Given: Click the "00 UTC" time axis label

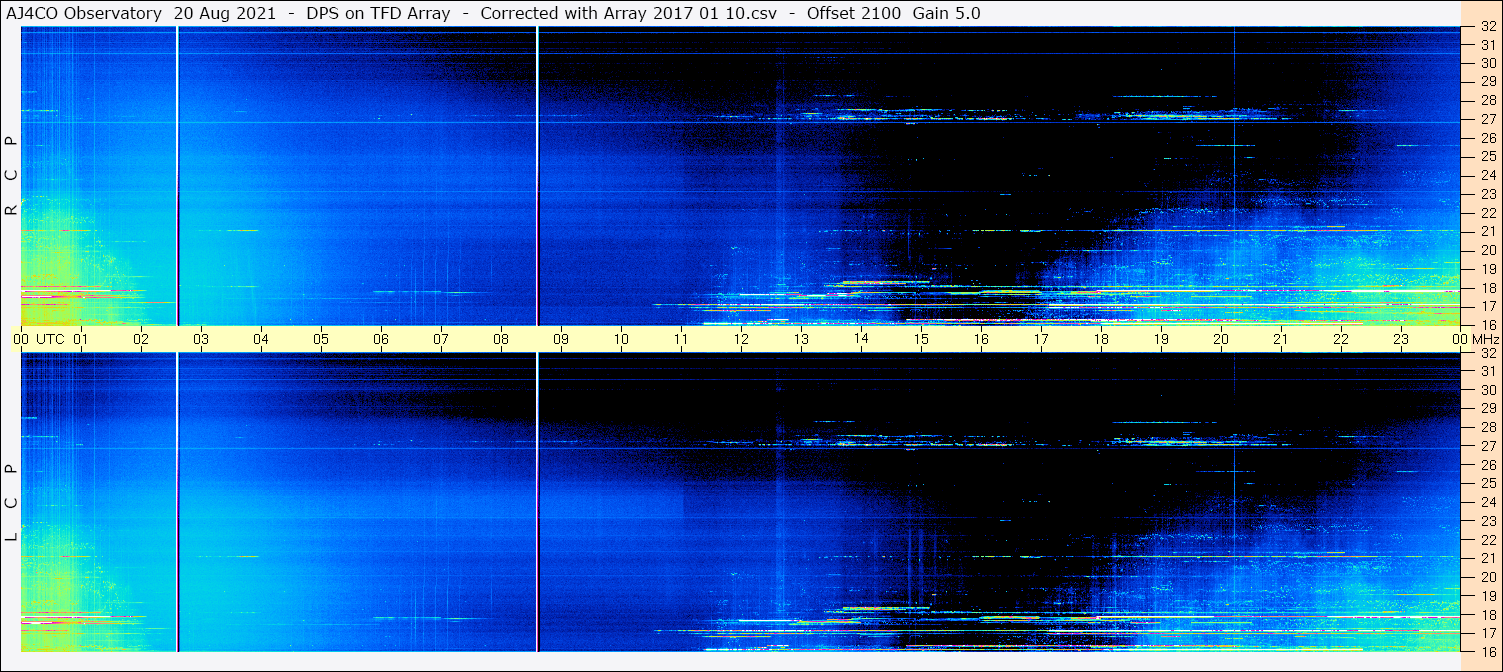Looking at the screenshot, I should point(39,339).
